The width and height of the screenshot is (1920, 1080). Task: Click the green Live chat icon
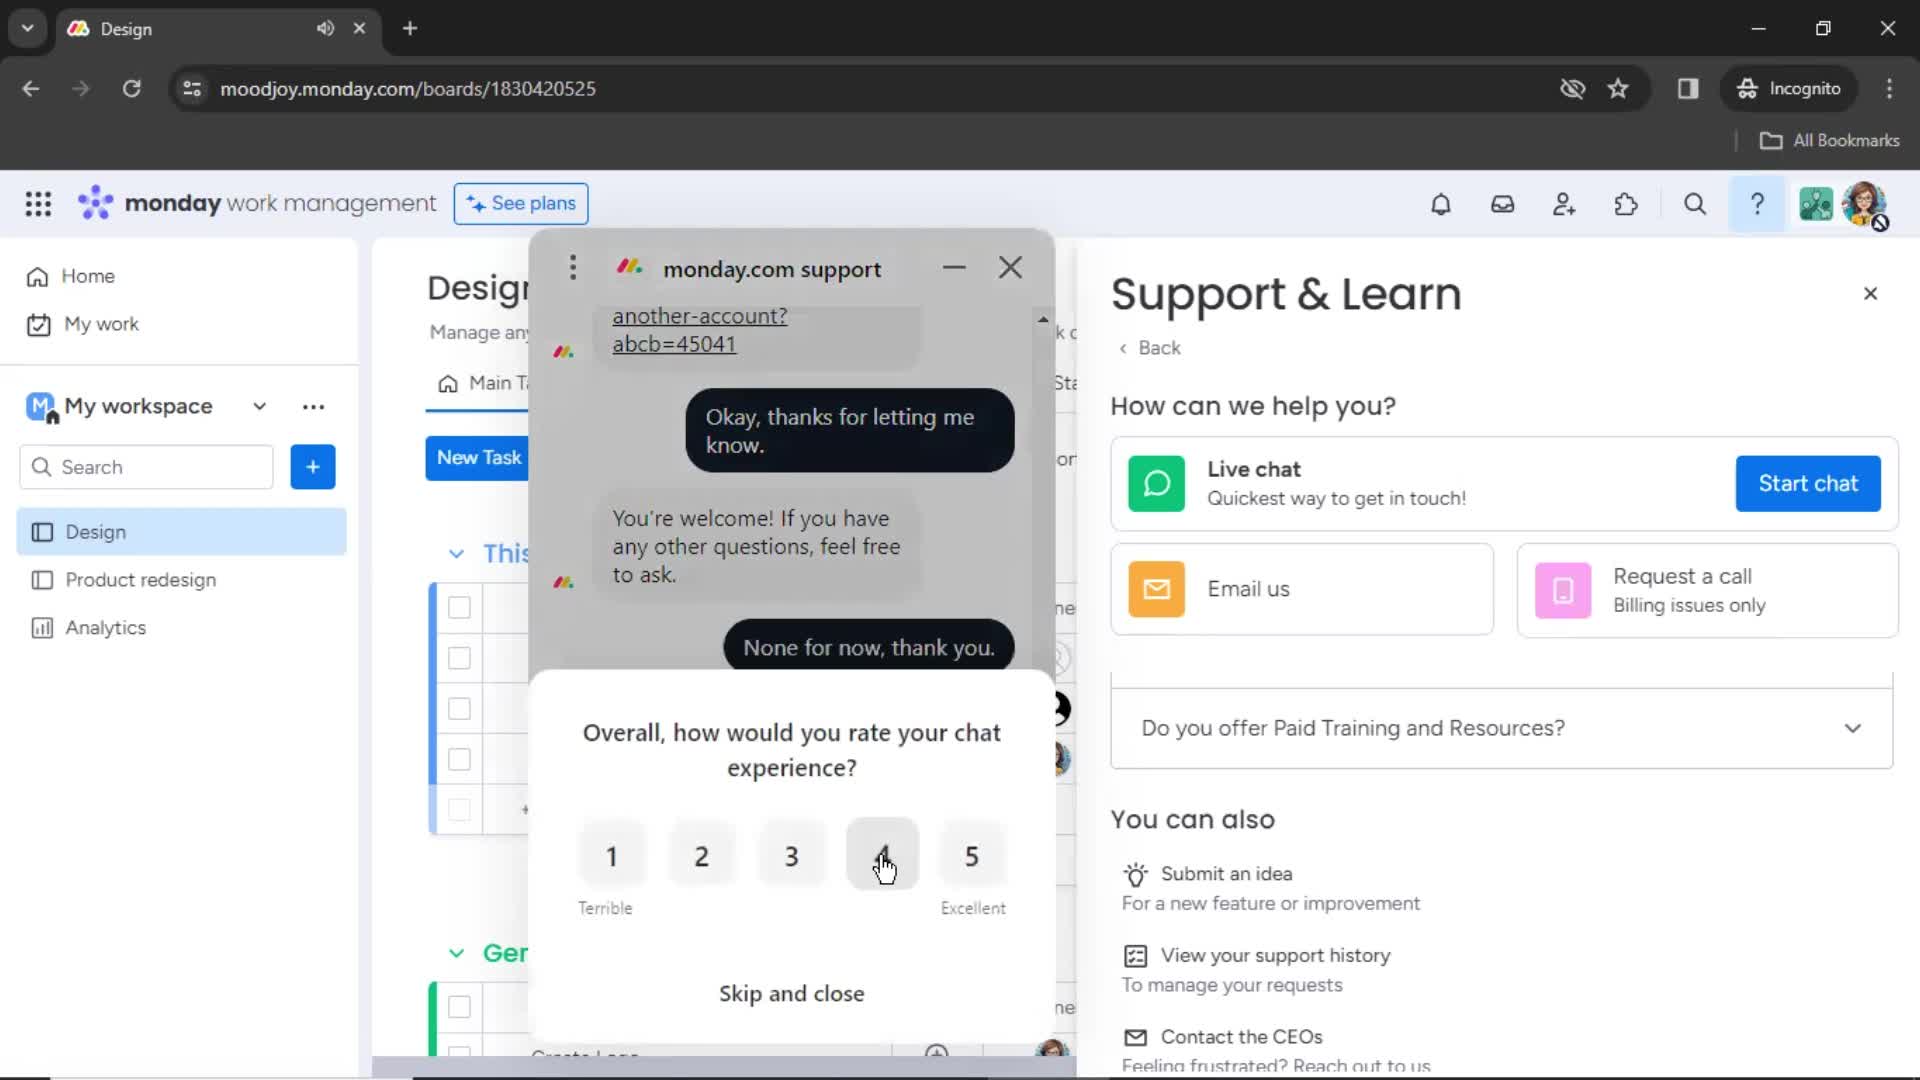pyautogui.click(x=1156, y=483)
